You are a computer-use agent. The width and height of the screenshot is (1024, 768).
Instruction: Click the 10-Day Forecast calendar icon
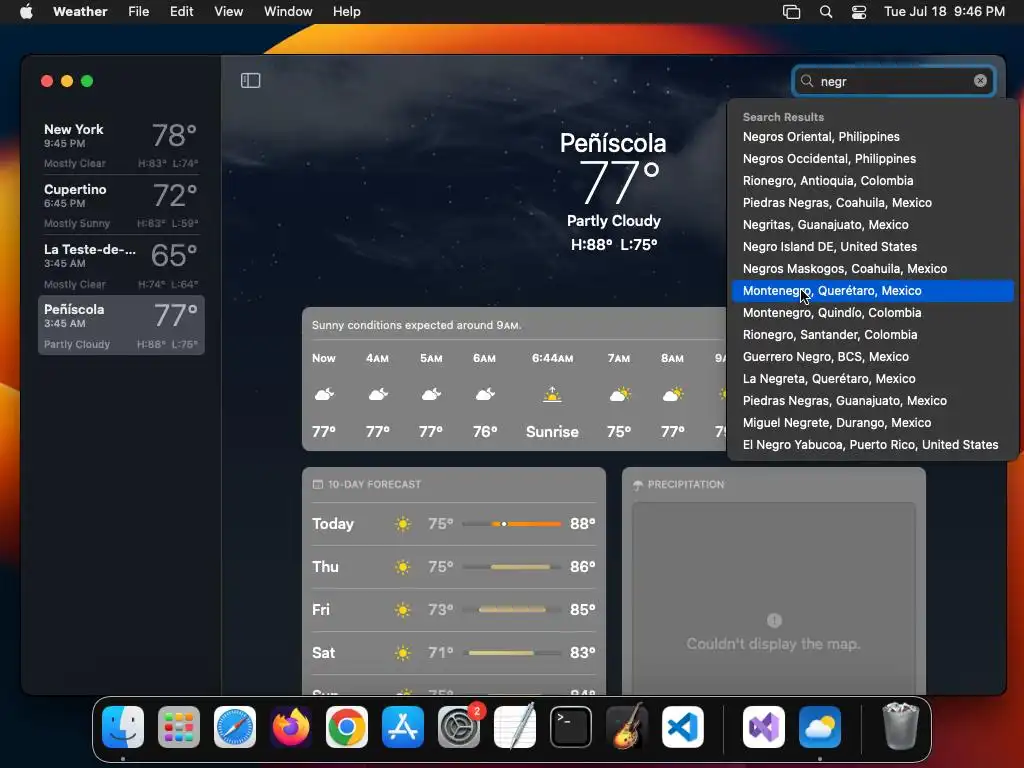click(318, 484)
